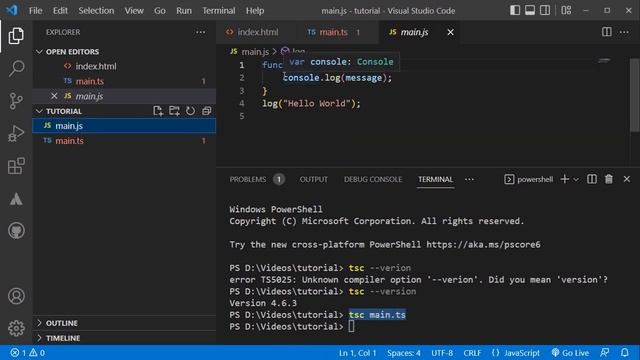The height and width of the screenshot is (360, 640).
Task: Change CRLF end of line sequence
Action: coord(472,353)
